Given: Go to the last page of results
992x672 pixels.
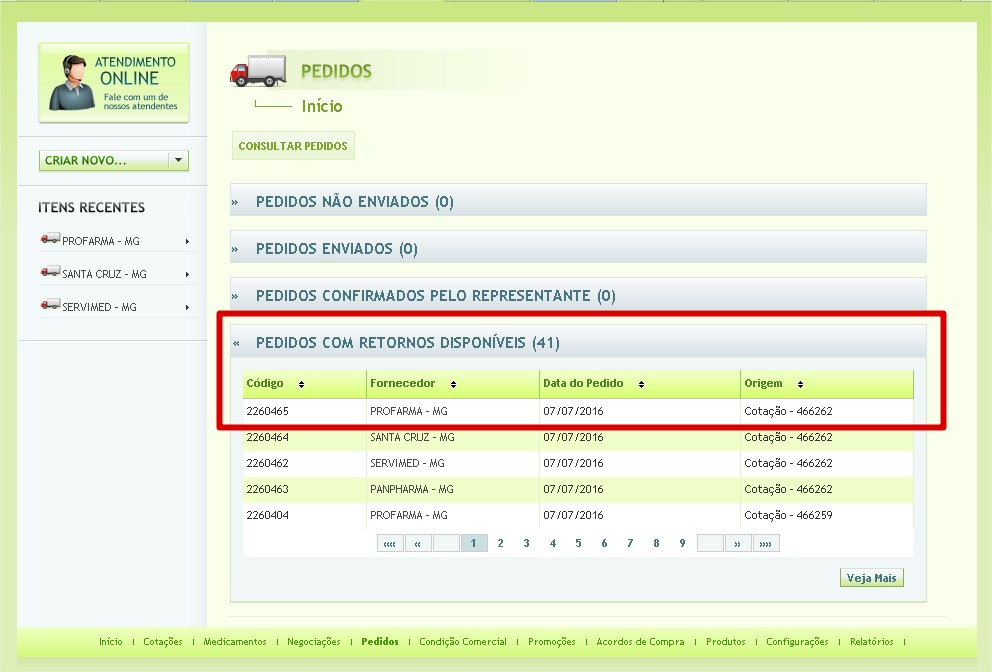Looking at the screenshot, I should pos(766,544).
